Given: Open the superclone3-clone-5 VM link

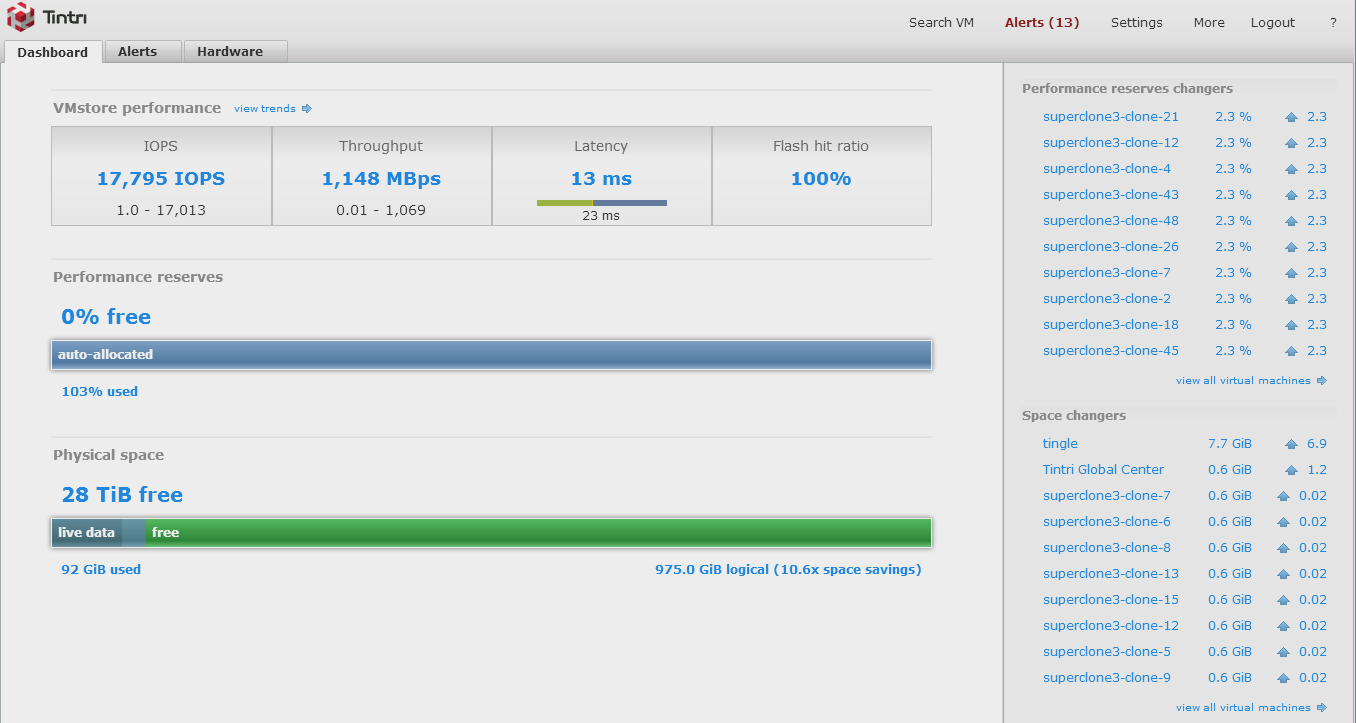Looking at the screenshot, I should [x=1107, y=652].
